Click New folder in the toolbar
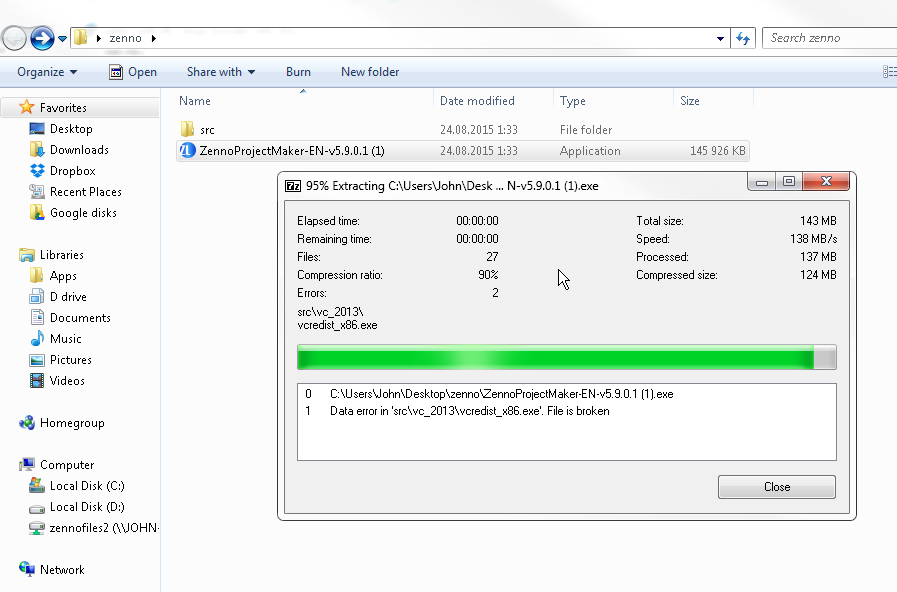Image resolution: width=897 pixels, height=592 pixels. coord(370,72)
